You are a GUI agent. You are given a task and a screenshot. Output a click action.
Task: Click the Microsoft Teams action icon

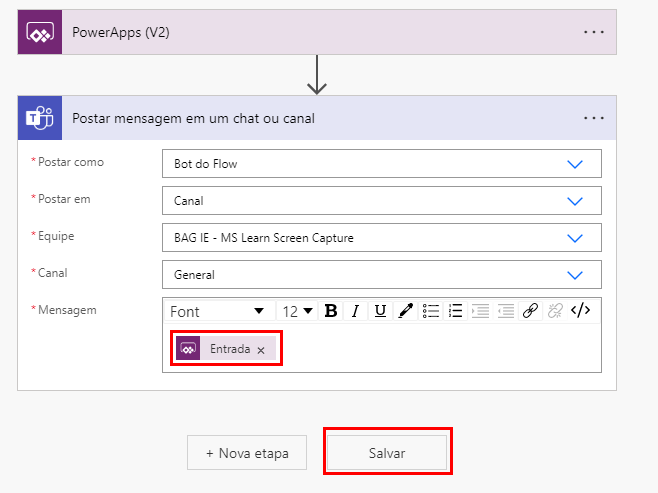click(x=40, y=118)
